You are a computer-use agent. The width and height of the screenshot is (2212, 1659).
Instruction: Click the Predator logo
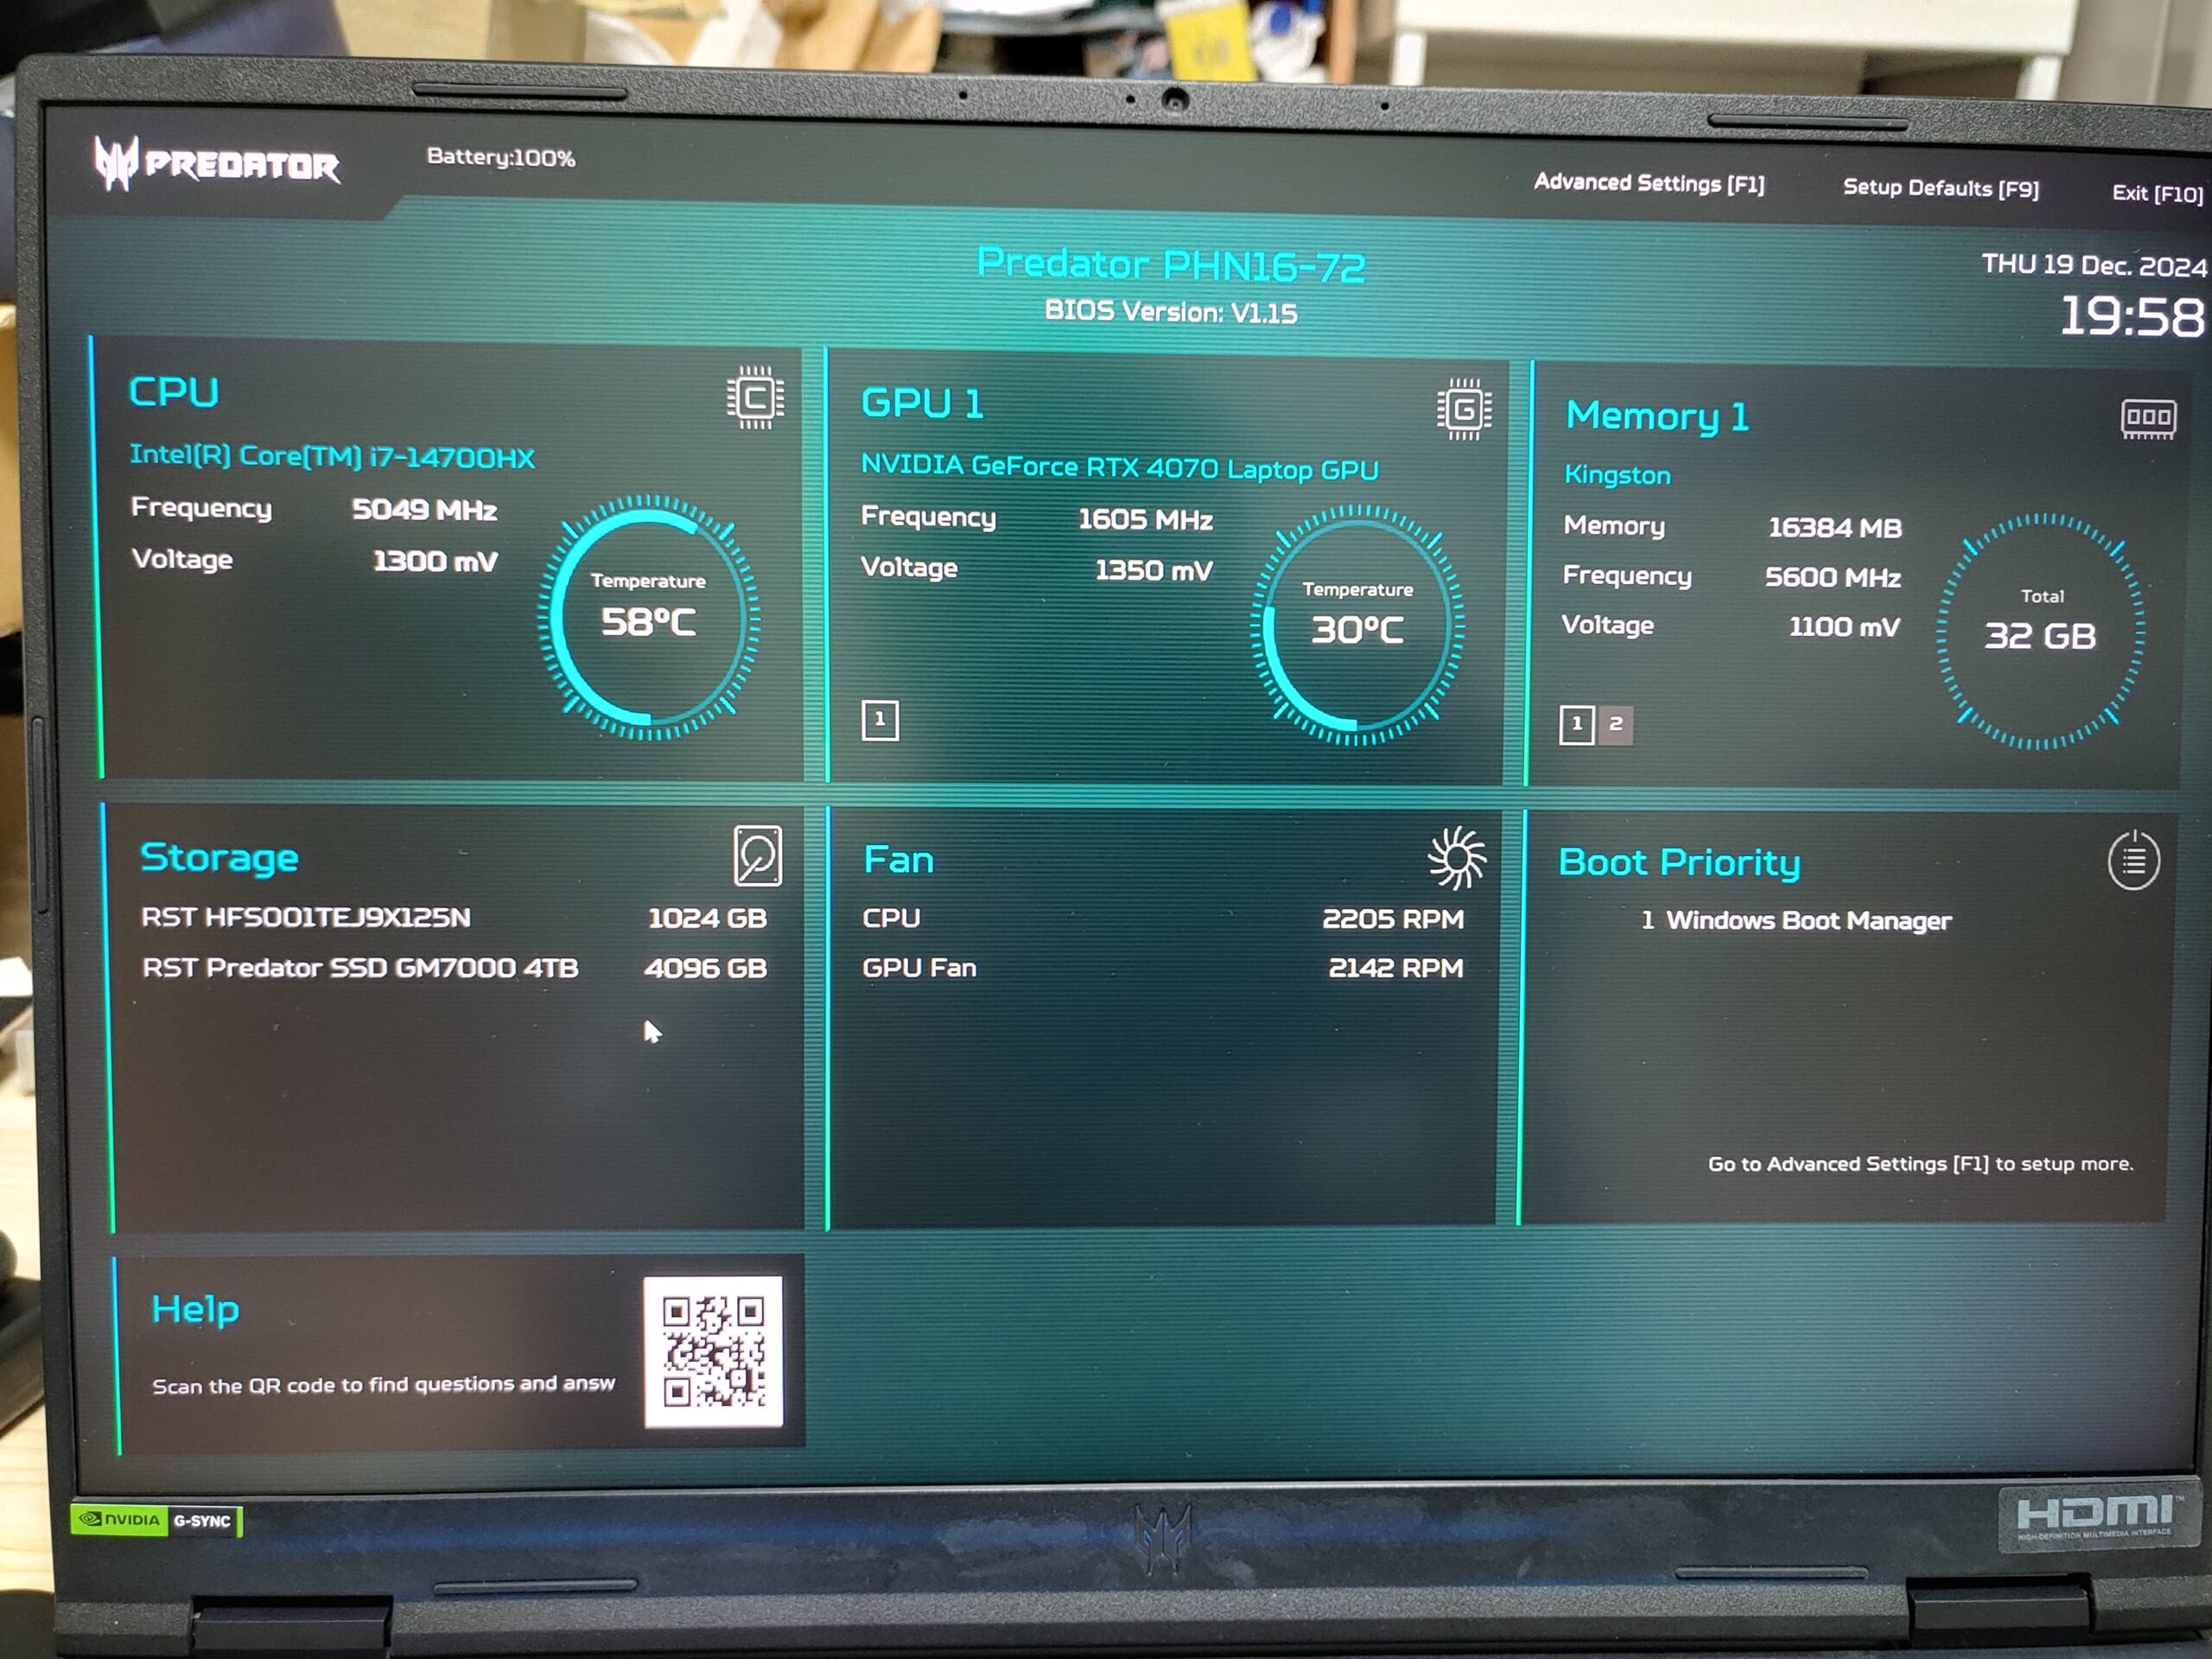217,163
